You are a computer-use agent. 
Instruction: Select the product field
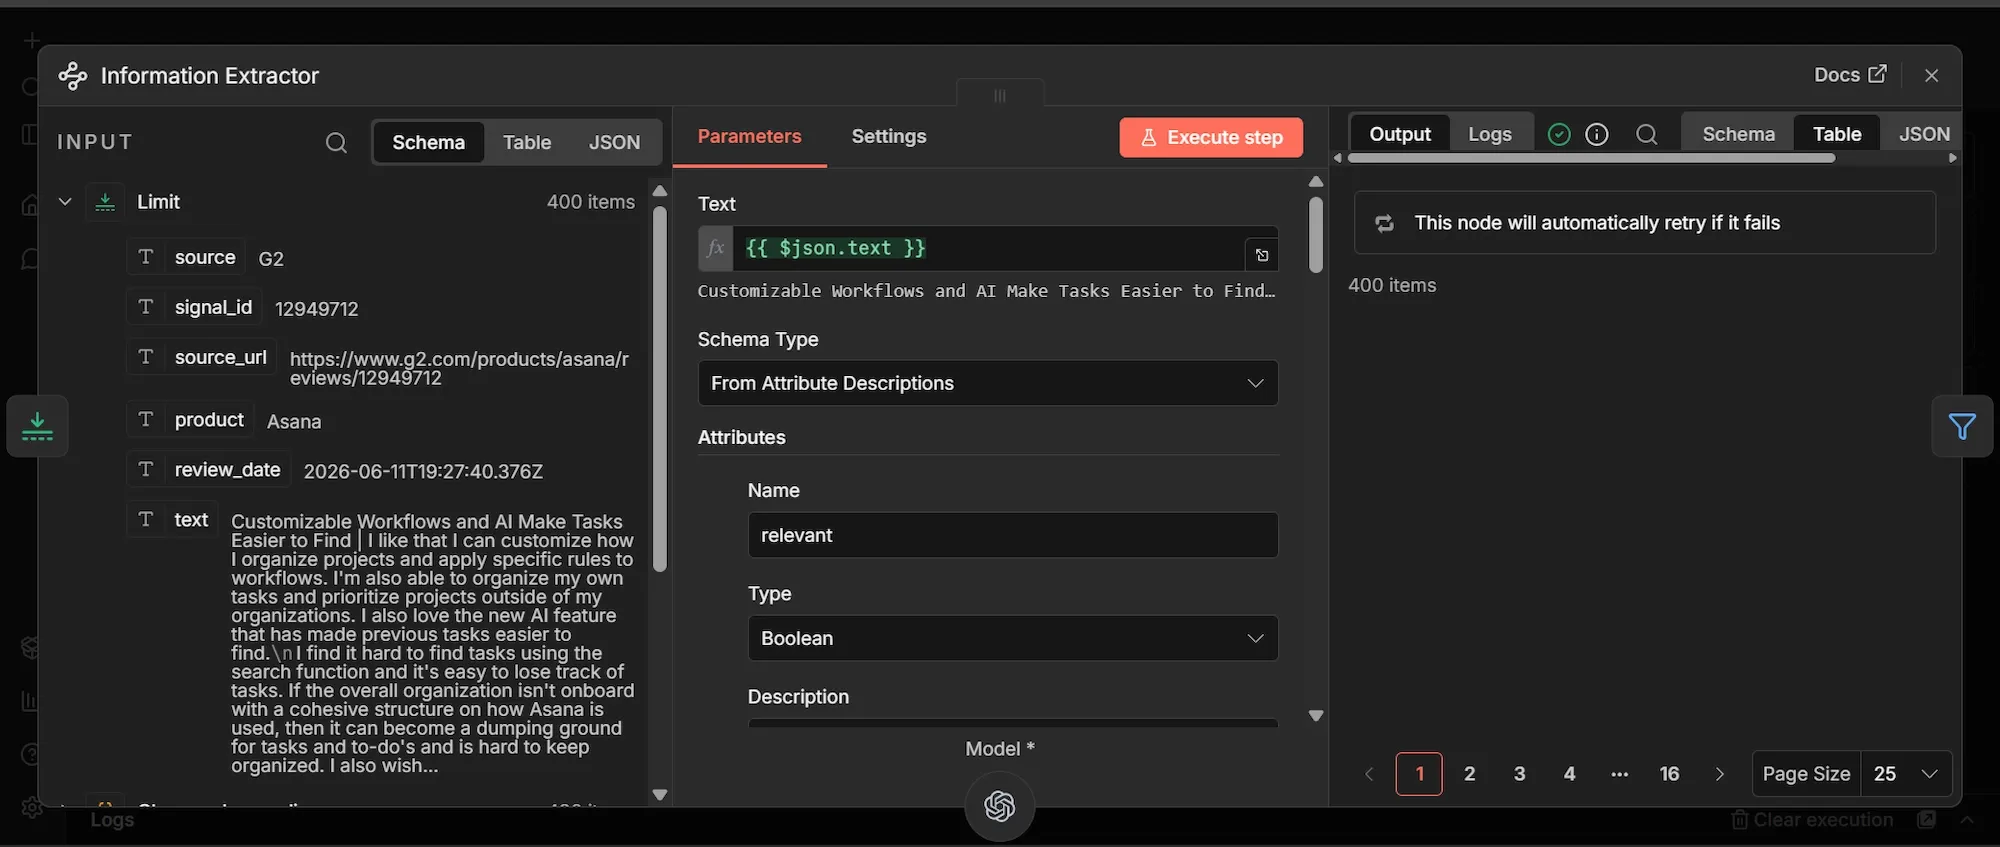tap(209, 420)
